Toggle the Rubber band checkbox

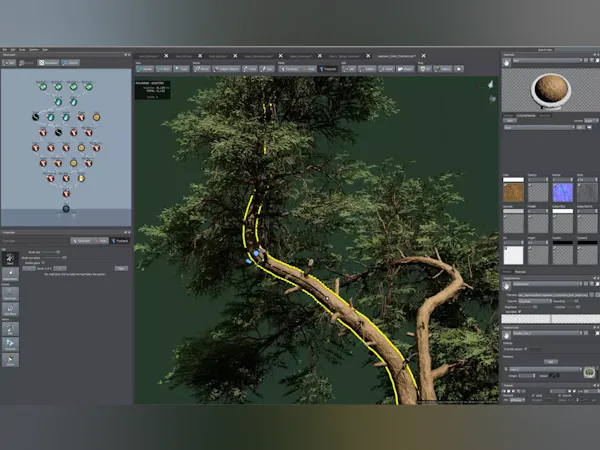(x=43, y=263)
